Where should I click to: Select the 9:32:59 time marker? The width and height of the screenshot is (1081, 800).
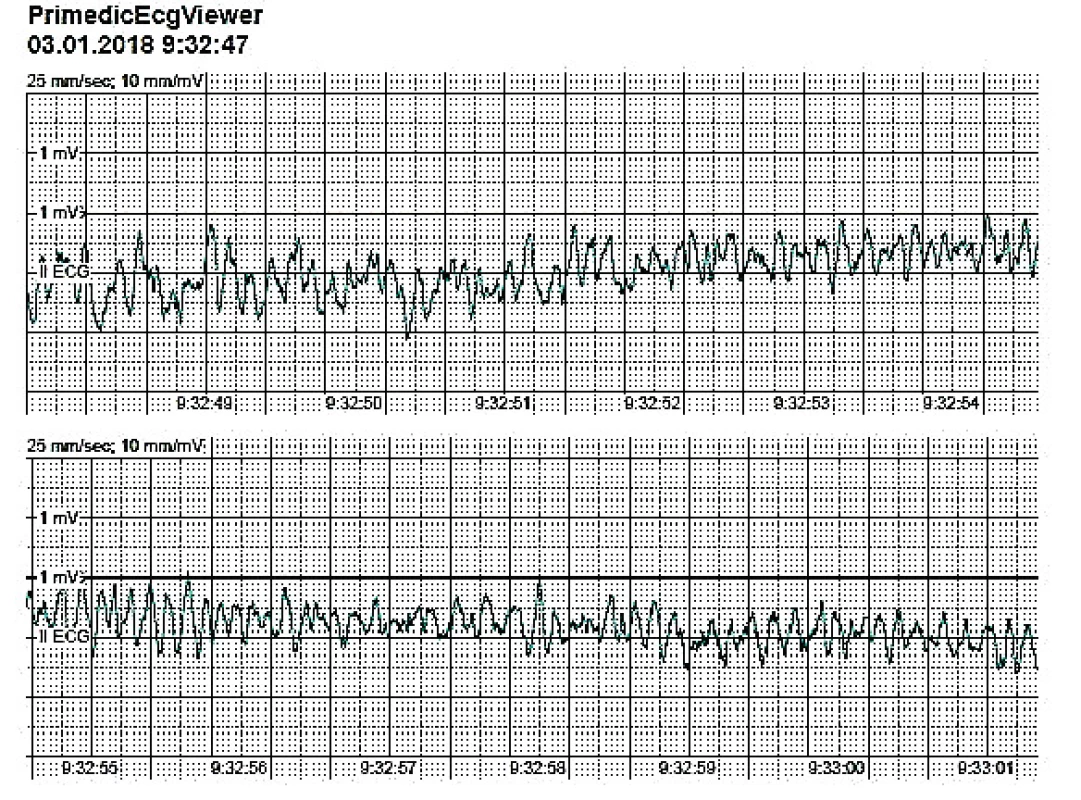(687, 767)
